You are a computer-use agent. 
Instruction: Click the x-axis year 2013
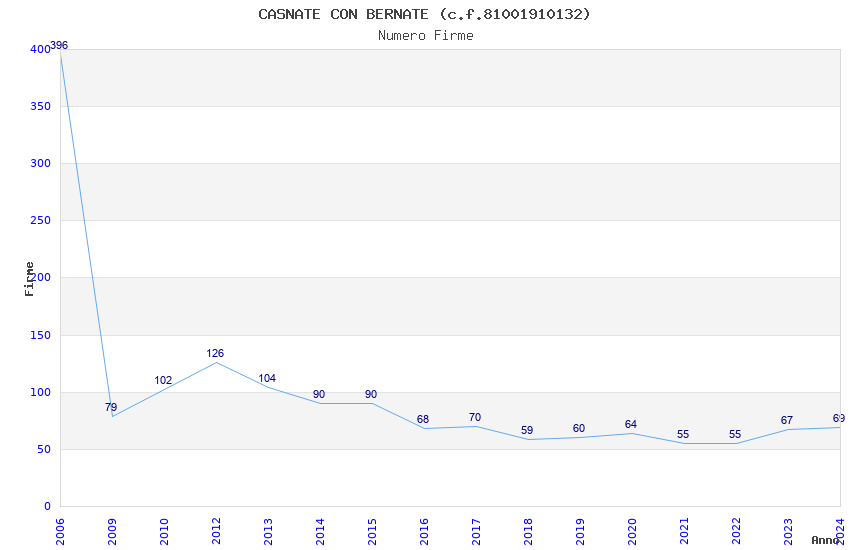pyautogui.click(x=268, y=532)
